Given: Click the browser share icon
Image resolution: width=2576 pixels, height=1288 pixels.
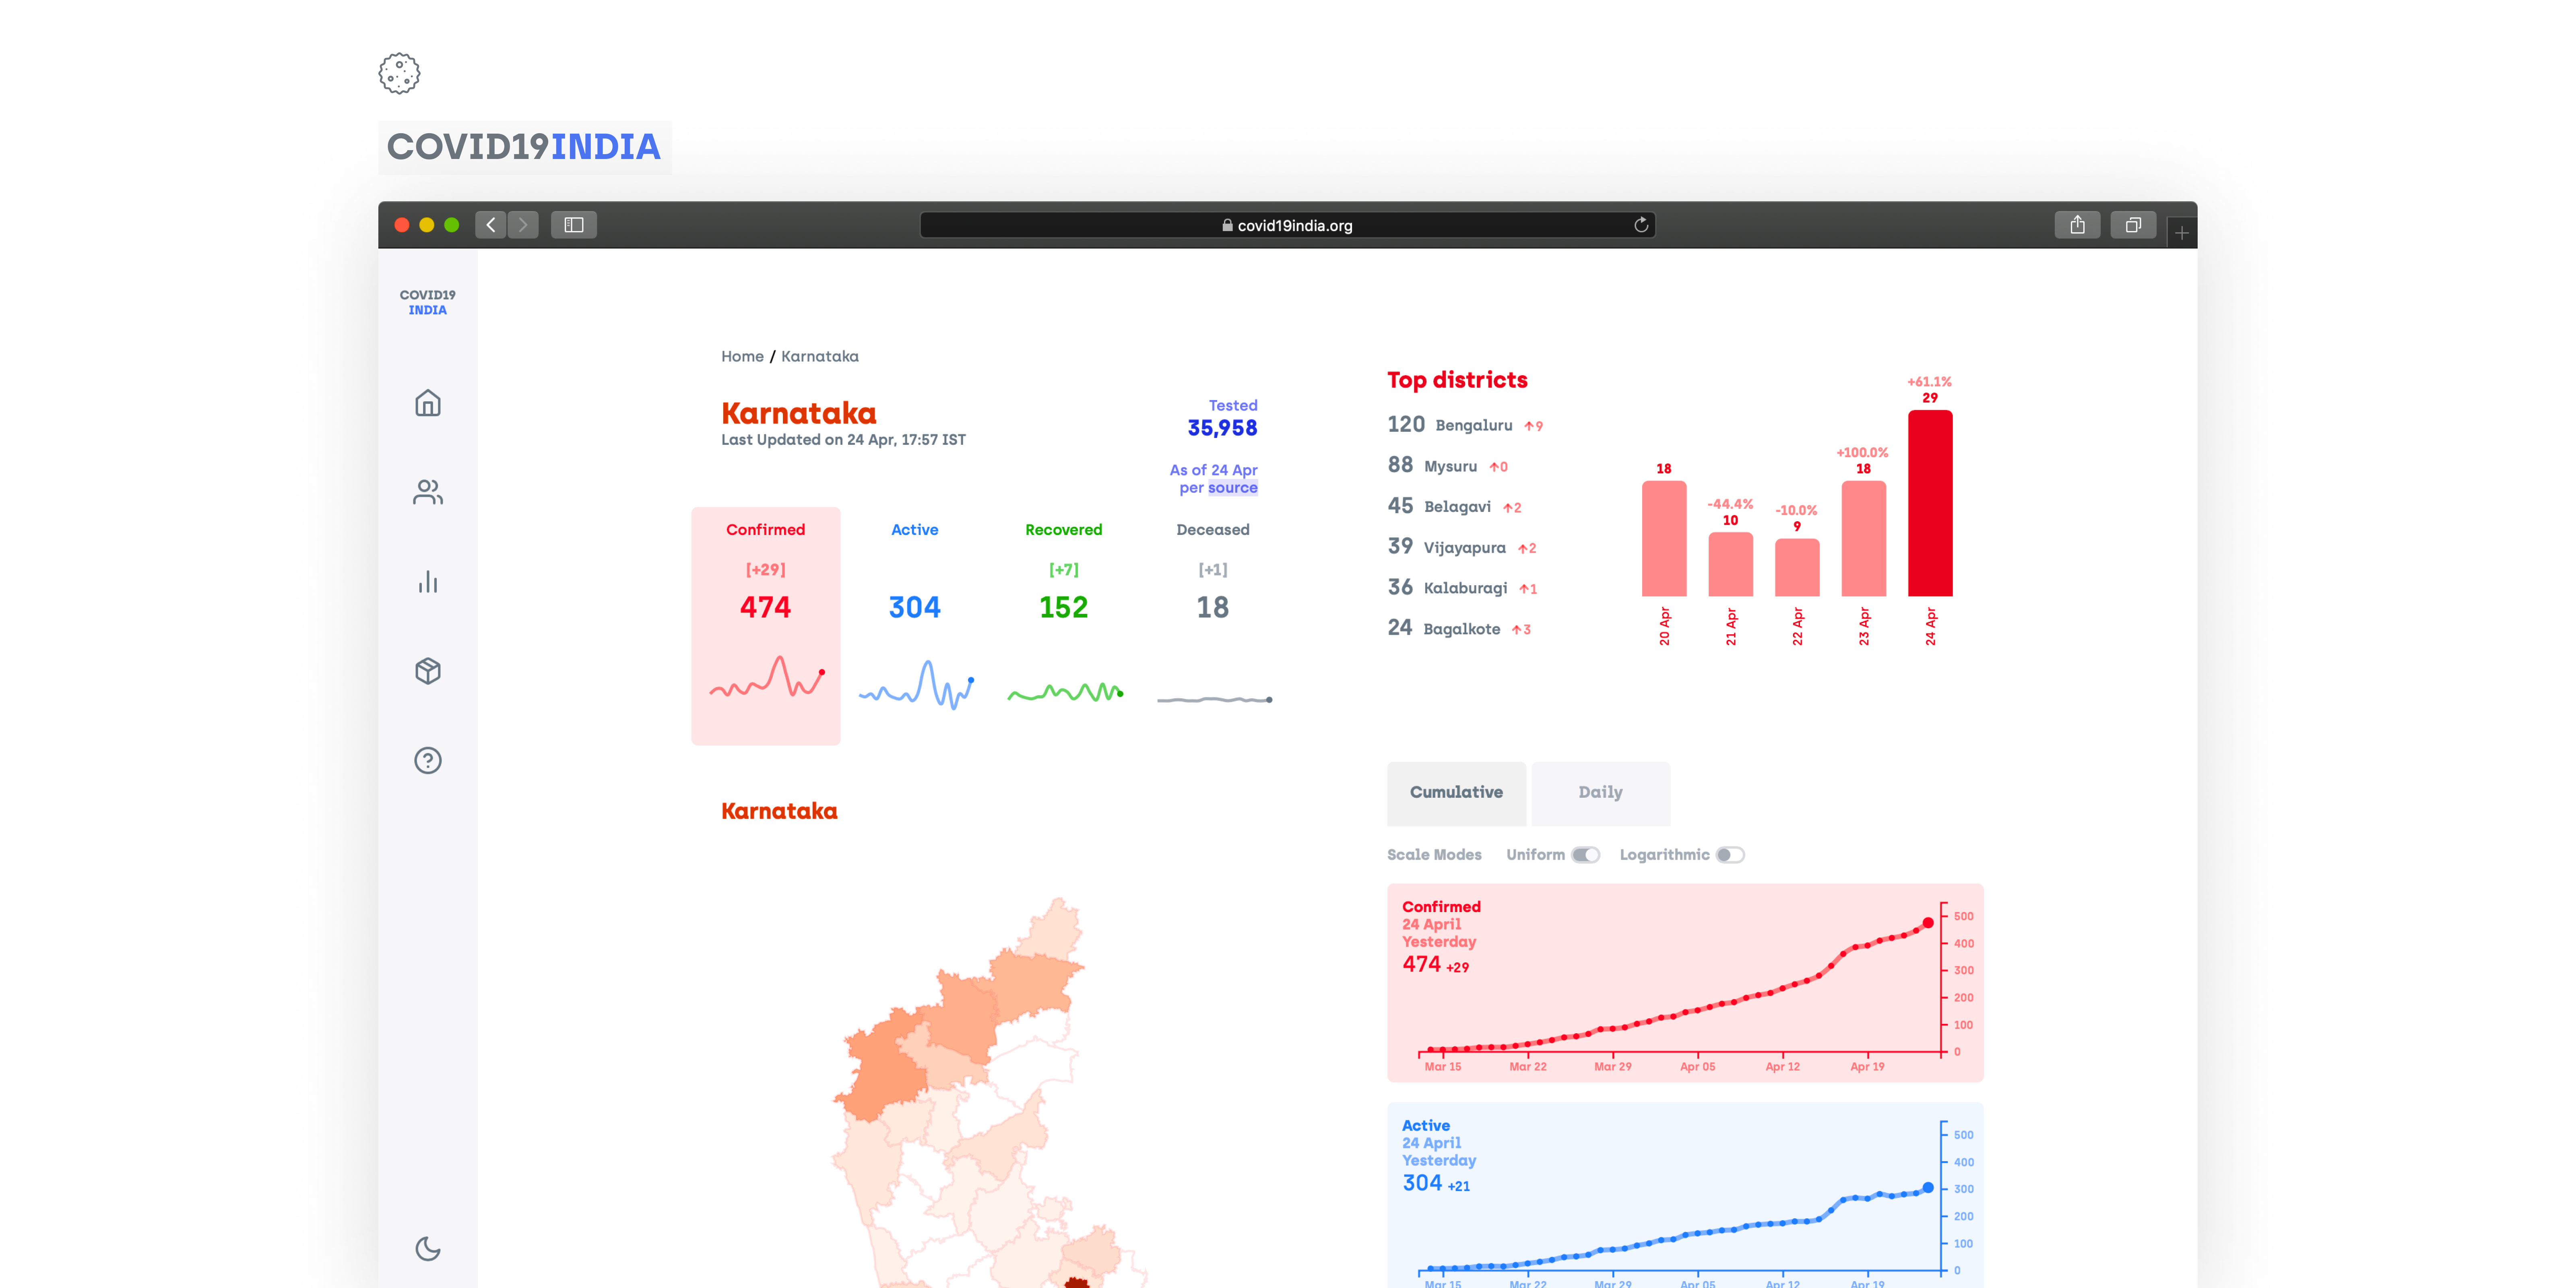Looking at the screenshot, I should [x=2077, y=225].
